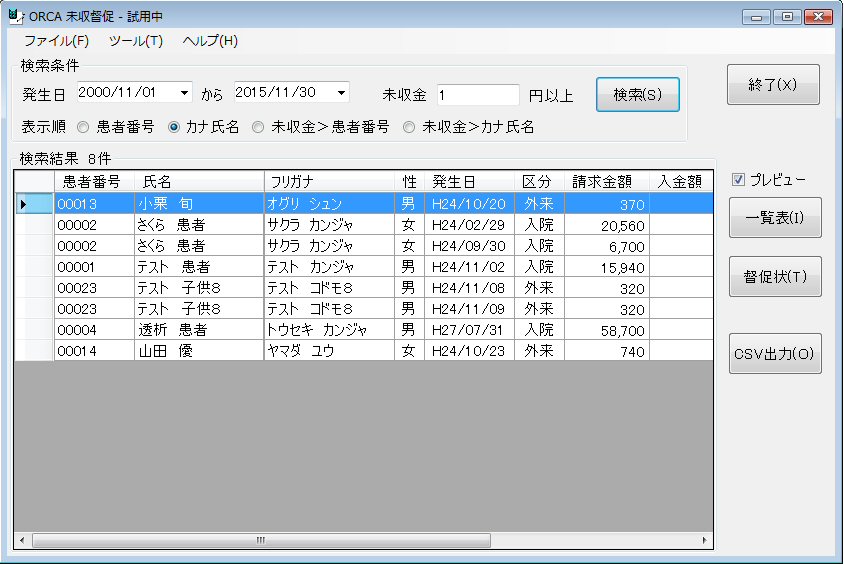Select the amount cell 20,560
Viewport: 844px width, 564px height.
click(x=607, y=225)
